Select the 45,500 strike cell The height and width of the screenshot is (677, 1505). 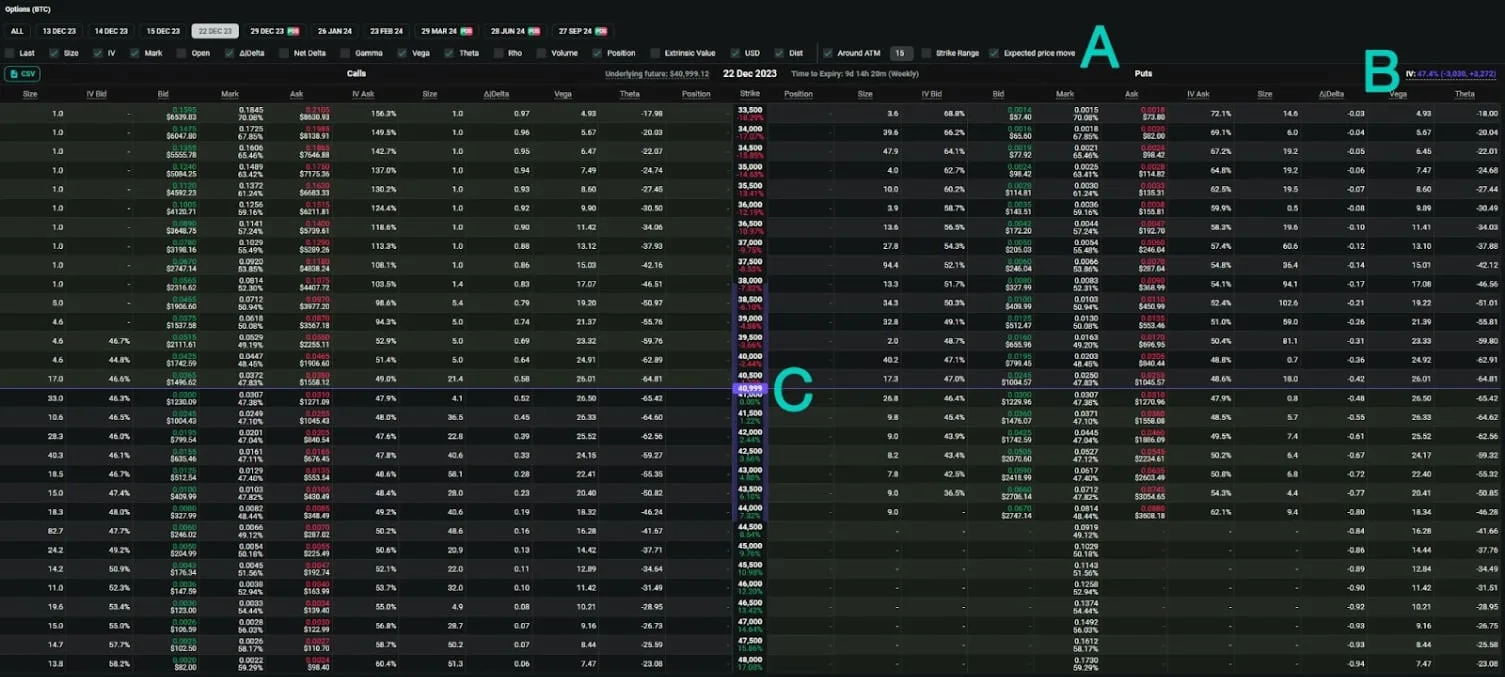pos(750,569)
